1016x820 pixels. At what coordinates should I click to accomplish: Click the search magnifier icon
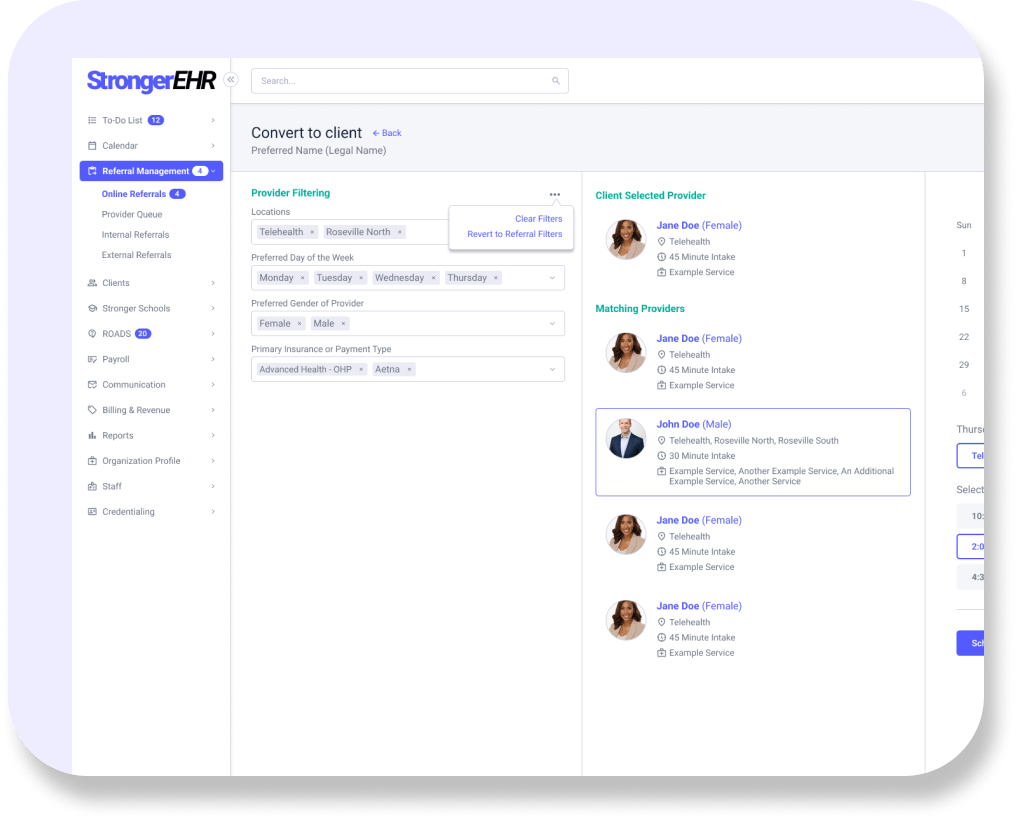556,81
